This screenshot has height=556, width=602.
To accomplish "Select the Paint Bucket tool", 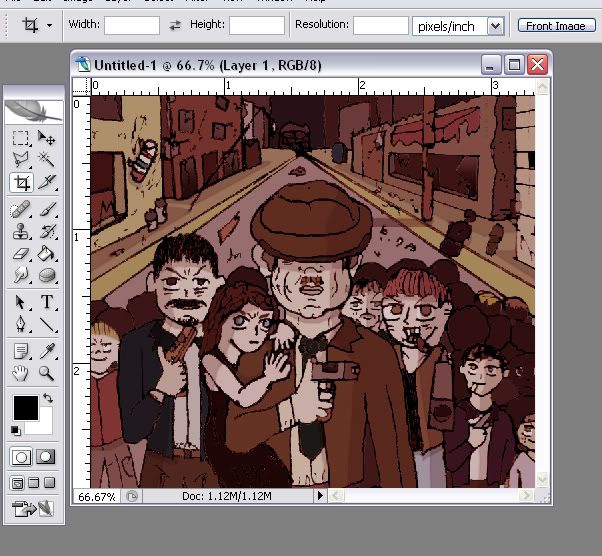I will [46, 253].
